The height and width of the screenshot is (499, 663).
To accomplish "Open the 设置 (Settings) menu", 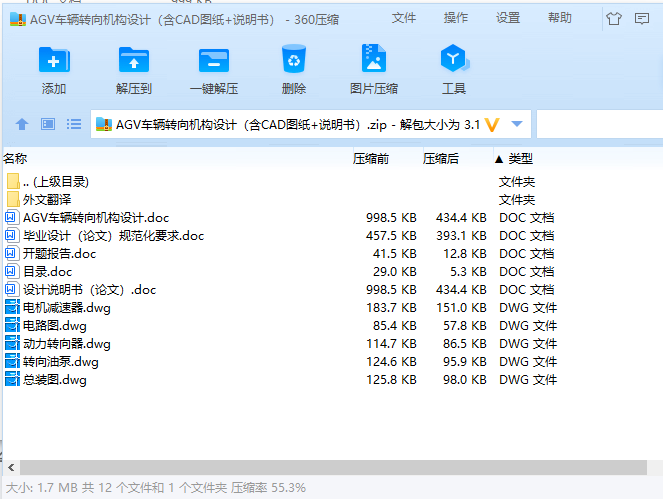I will [x=508, y=18].
